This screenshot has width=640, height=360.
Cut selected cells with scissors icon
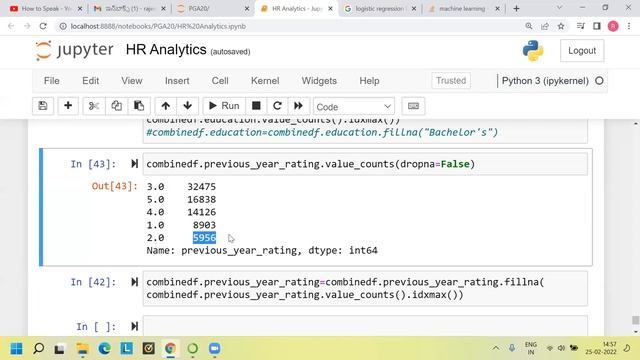coord(94,106)
